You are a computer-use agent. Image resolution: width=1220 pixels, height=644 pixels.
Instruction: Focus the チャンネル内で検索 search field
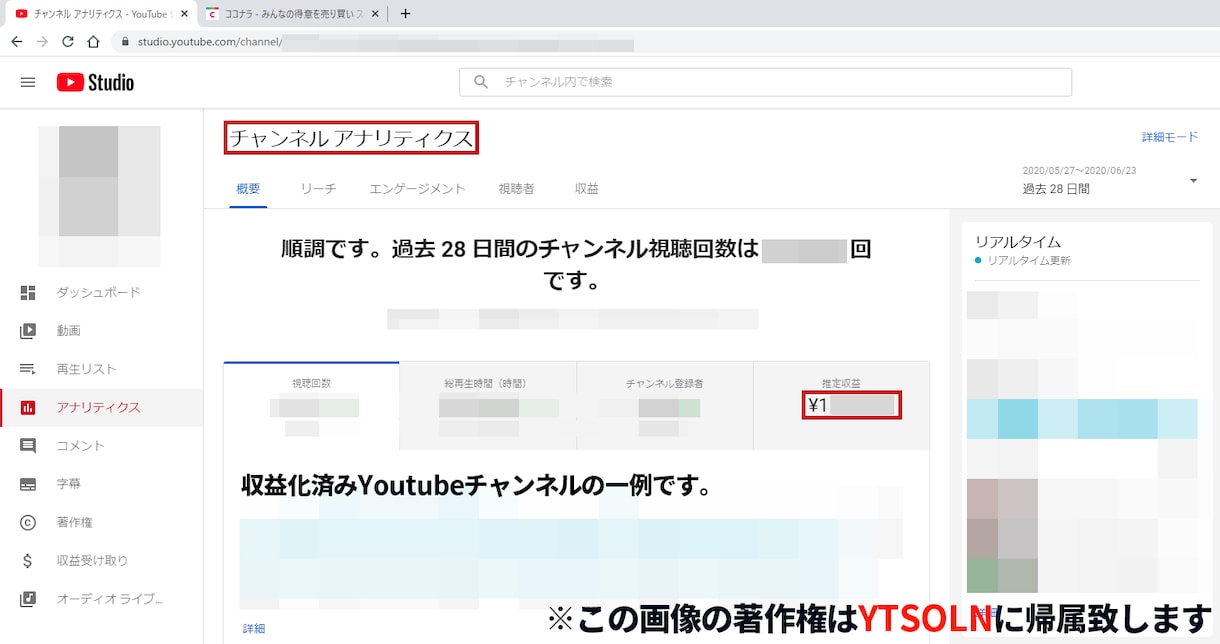click(765, 82)
